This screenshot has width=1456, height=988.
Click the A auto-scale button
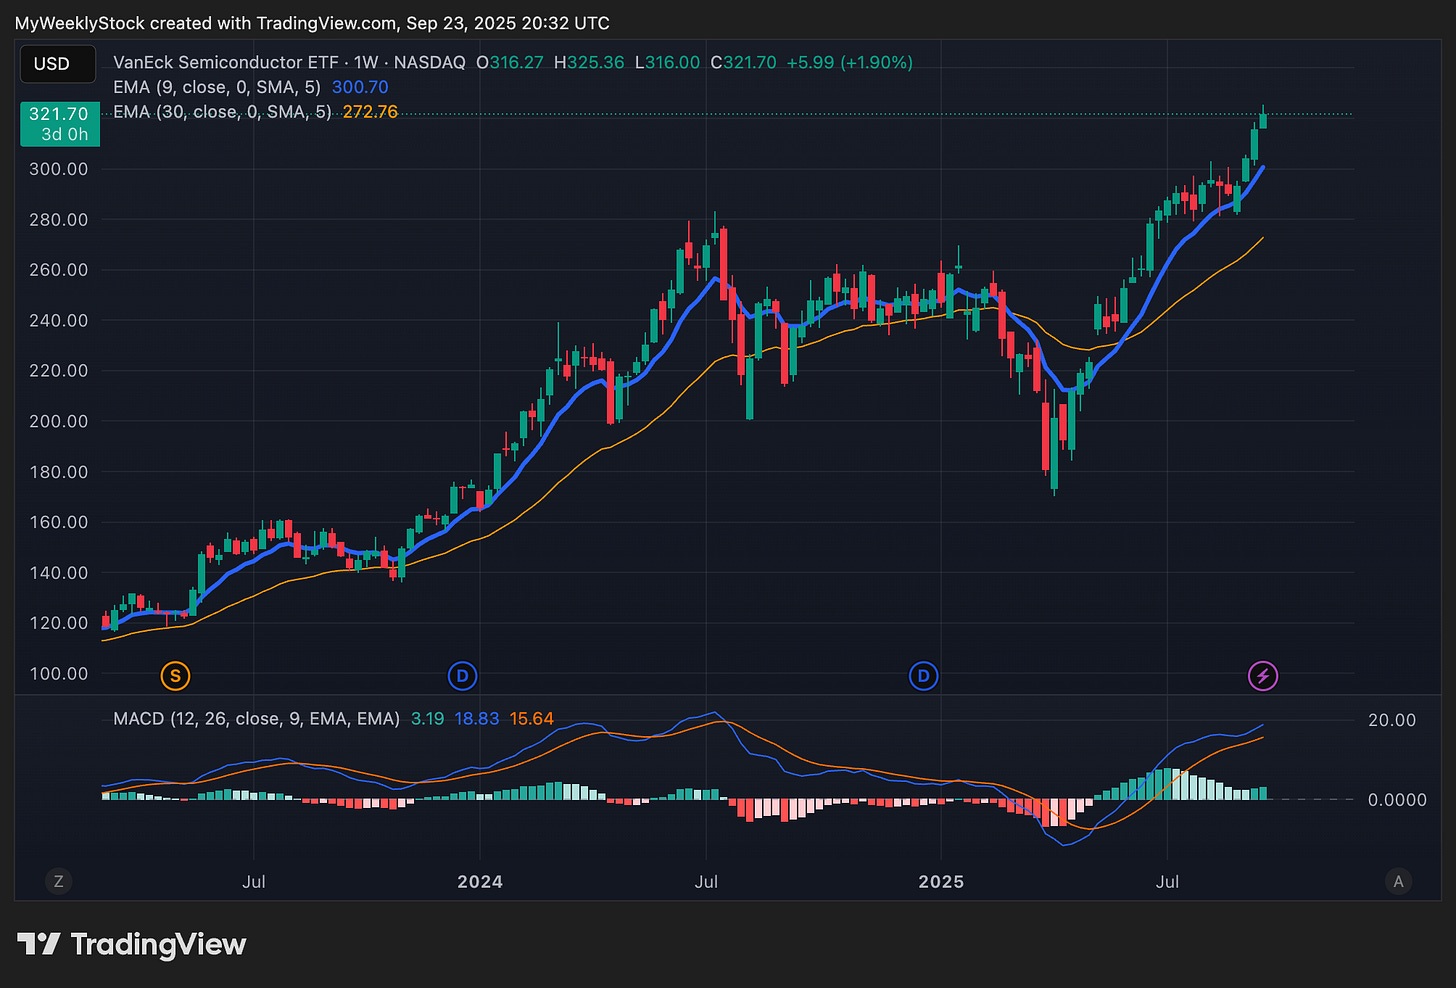click(x=1398, y=881)
